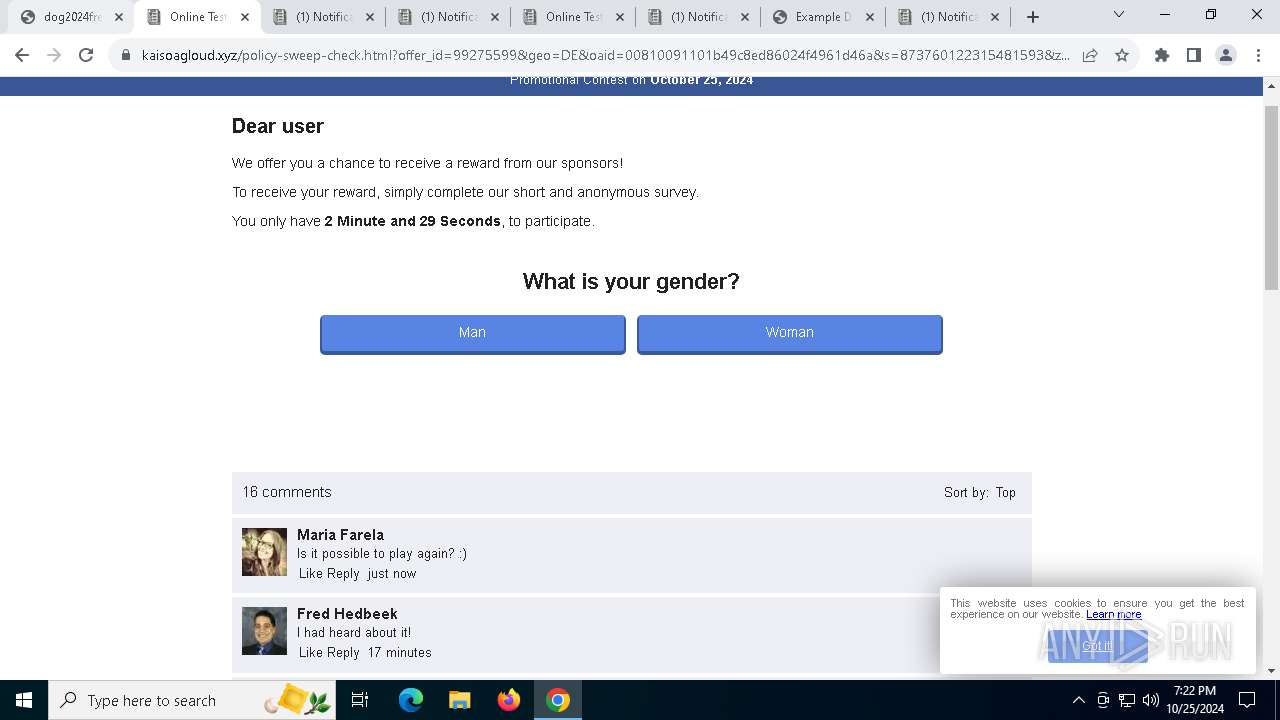The width and height of the screenshot is (1280, 720).
Task: Like Maria Farela's comment
Action: click(x=311, y=574)
